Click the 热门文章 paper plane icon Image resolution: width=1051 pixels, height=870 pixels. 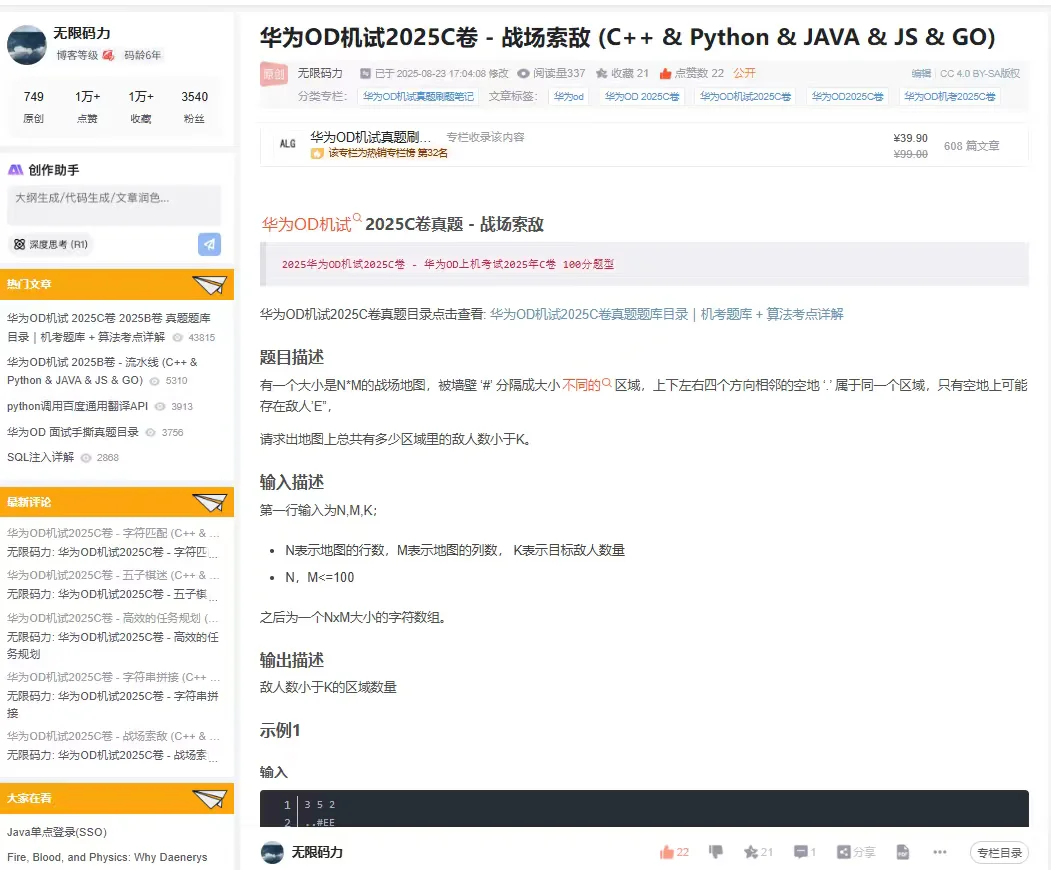(210, 285)
